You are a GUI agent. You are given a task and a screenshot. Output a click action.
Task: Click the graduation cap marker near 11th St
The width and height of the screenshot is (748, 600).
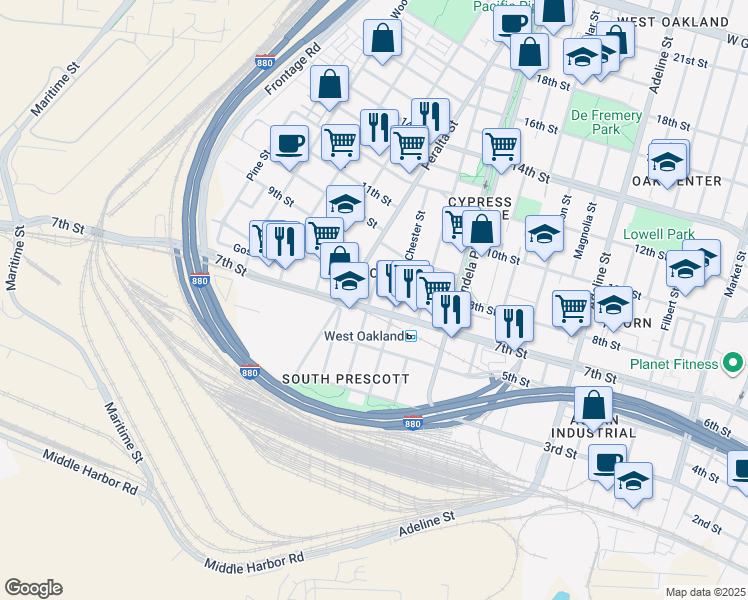pyautogui.click(x=345, y=203)
